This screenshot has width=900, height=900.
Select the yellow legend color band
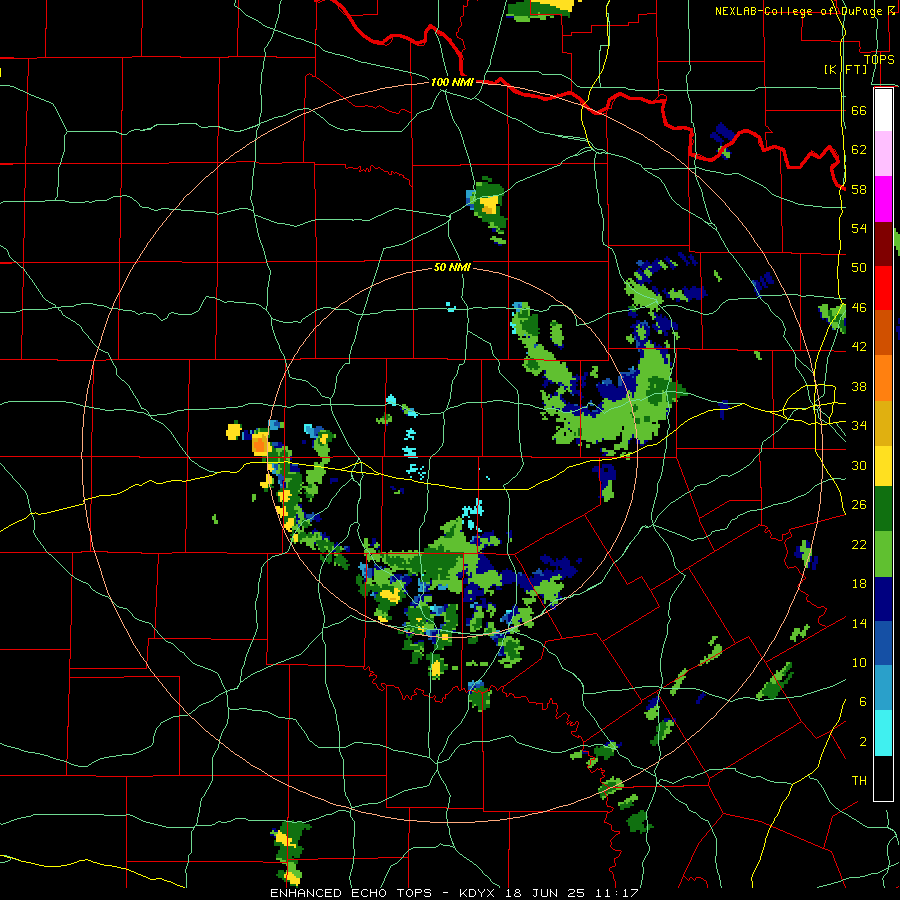tap(883, 466)
